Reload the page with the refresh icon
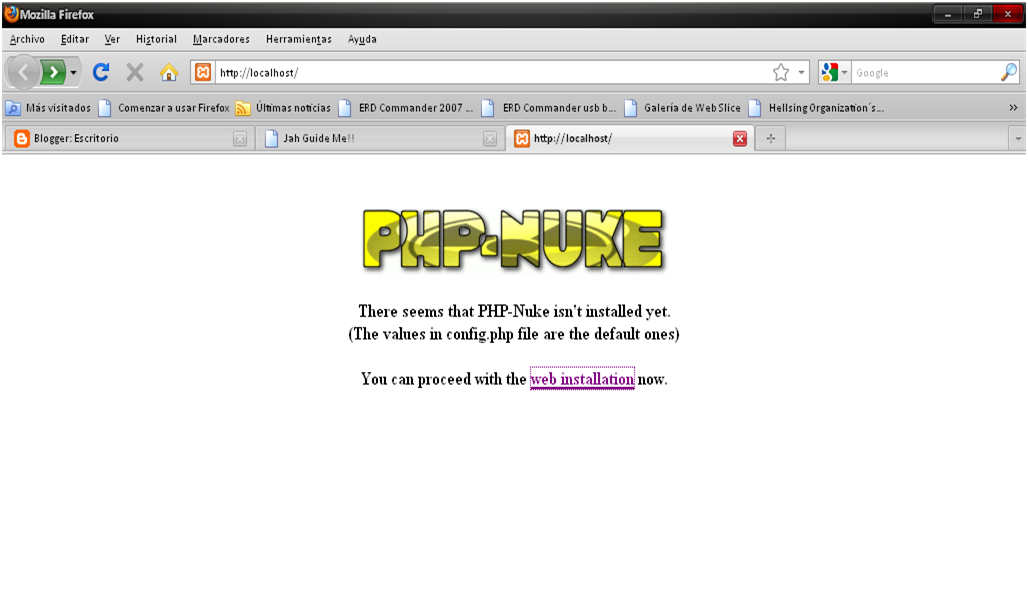This screenshot has width=1028, height=606. pyautogui.click(x=99, y=72)
